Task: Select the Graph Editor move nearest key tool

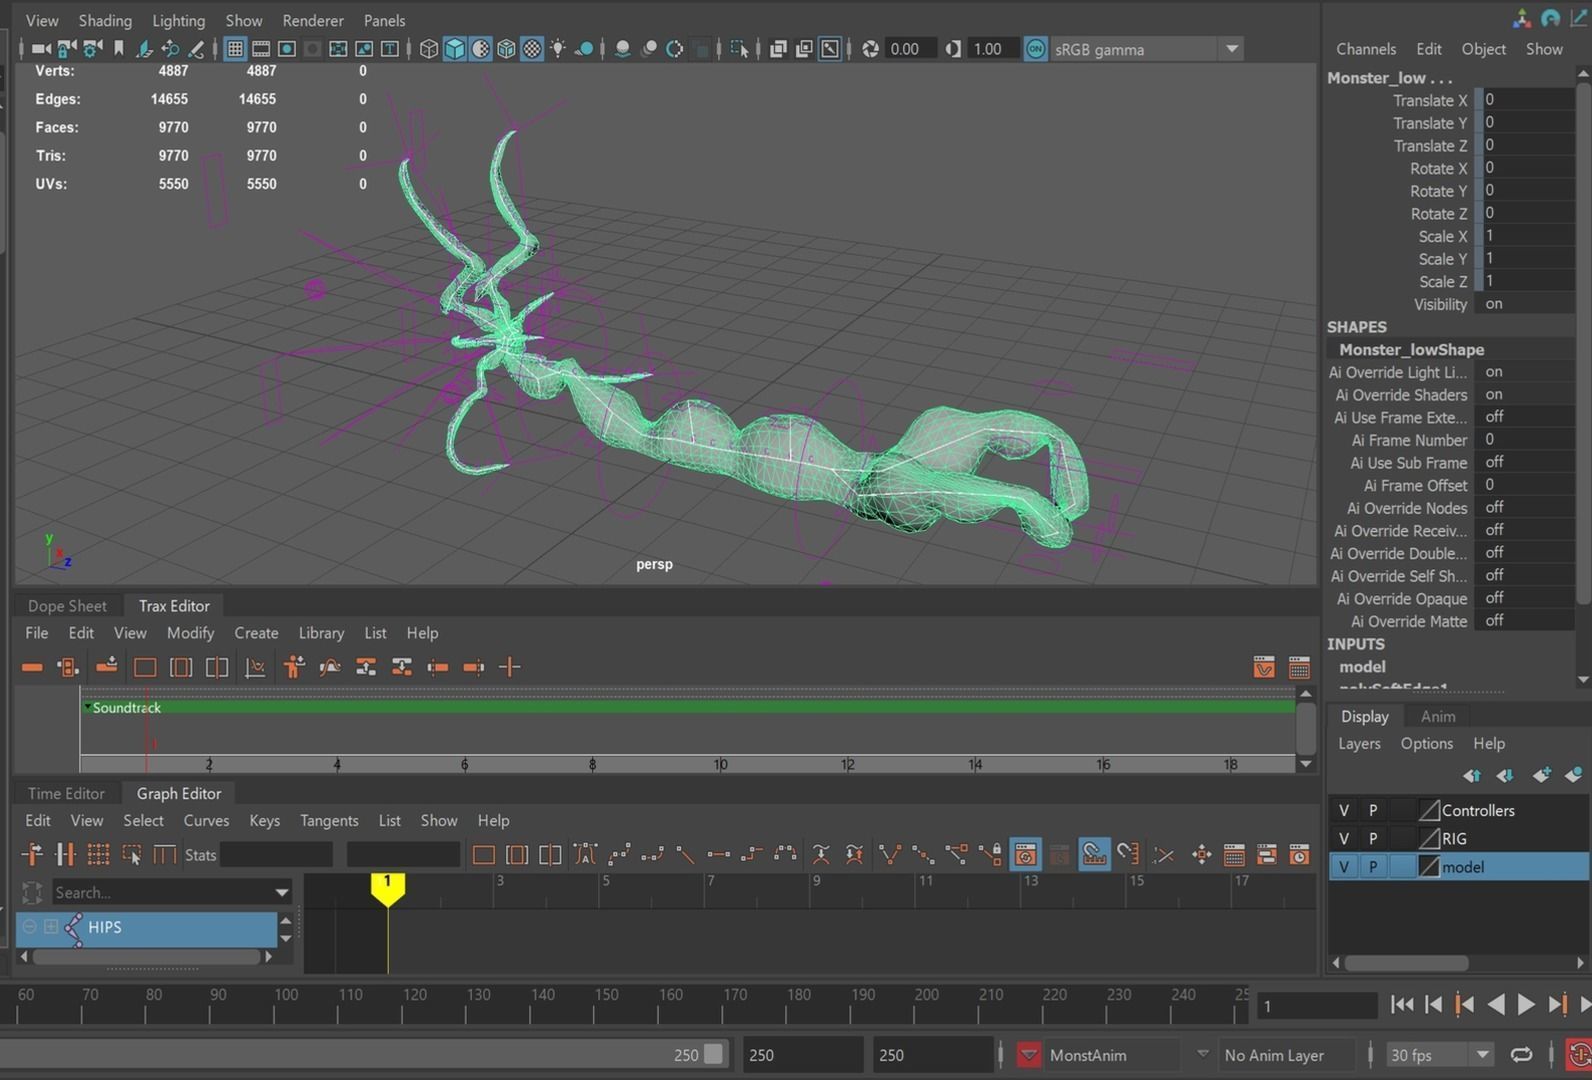Action: (x=33, y=854)
